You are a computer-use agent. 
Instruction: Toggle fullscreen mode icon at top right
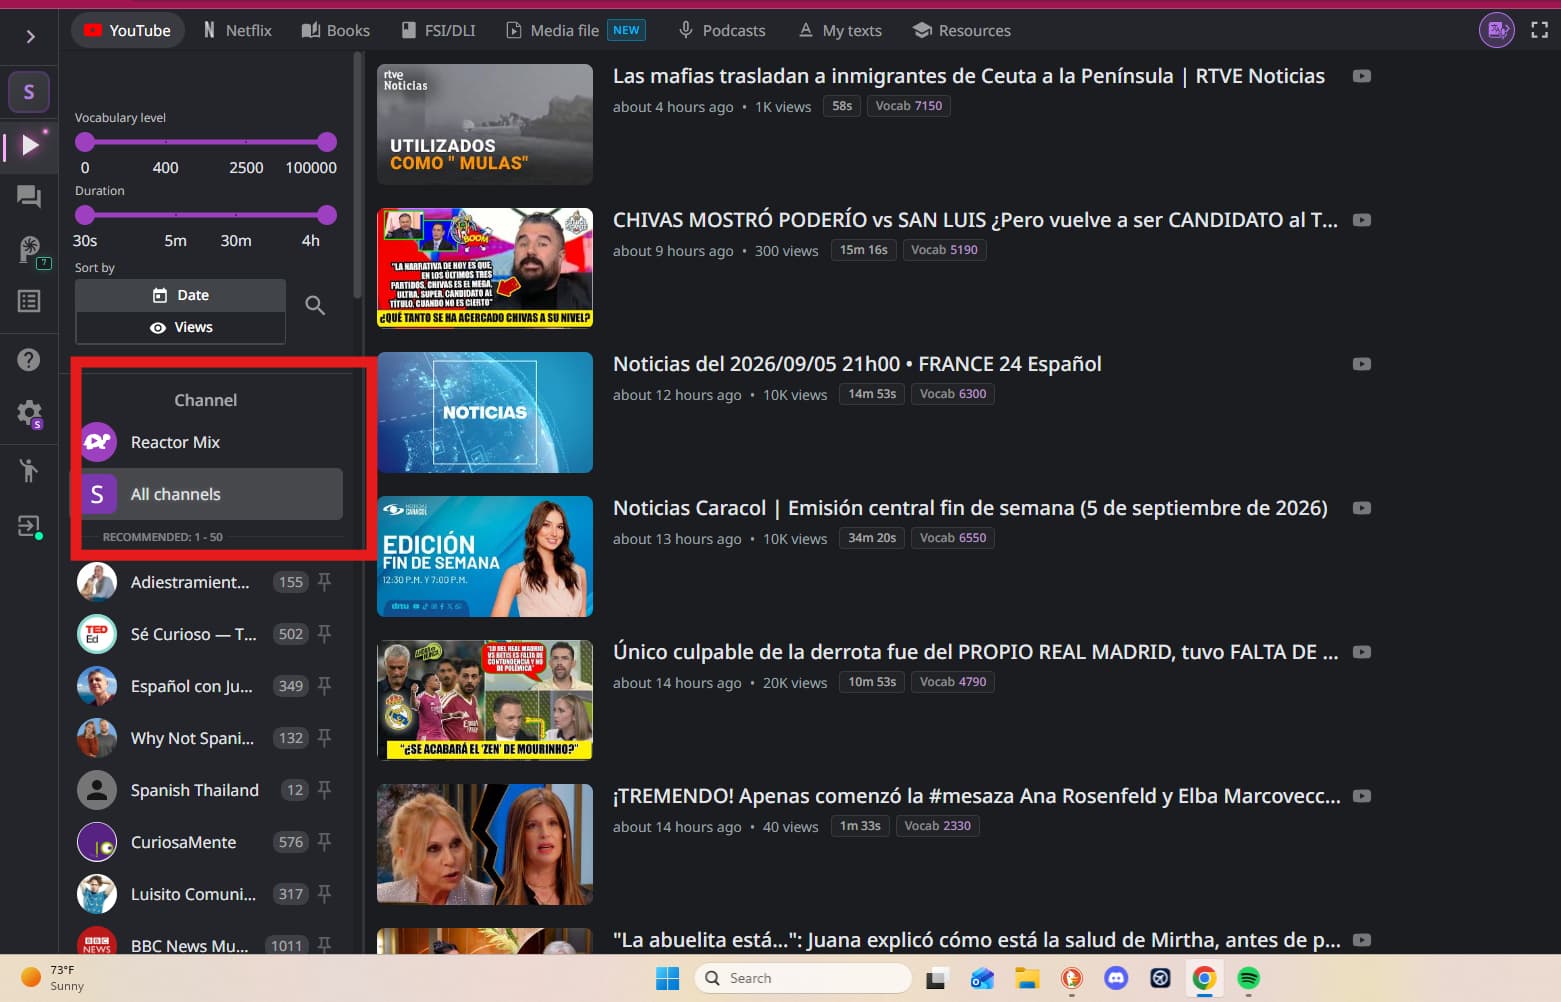1540,31
